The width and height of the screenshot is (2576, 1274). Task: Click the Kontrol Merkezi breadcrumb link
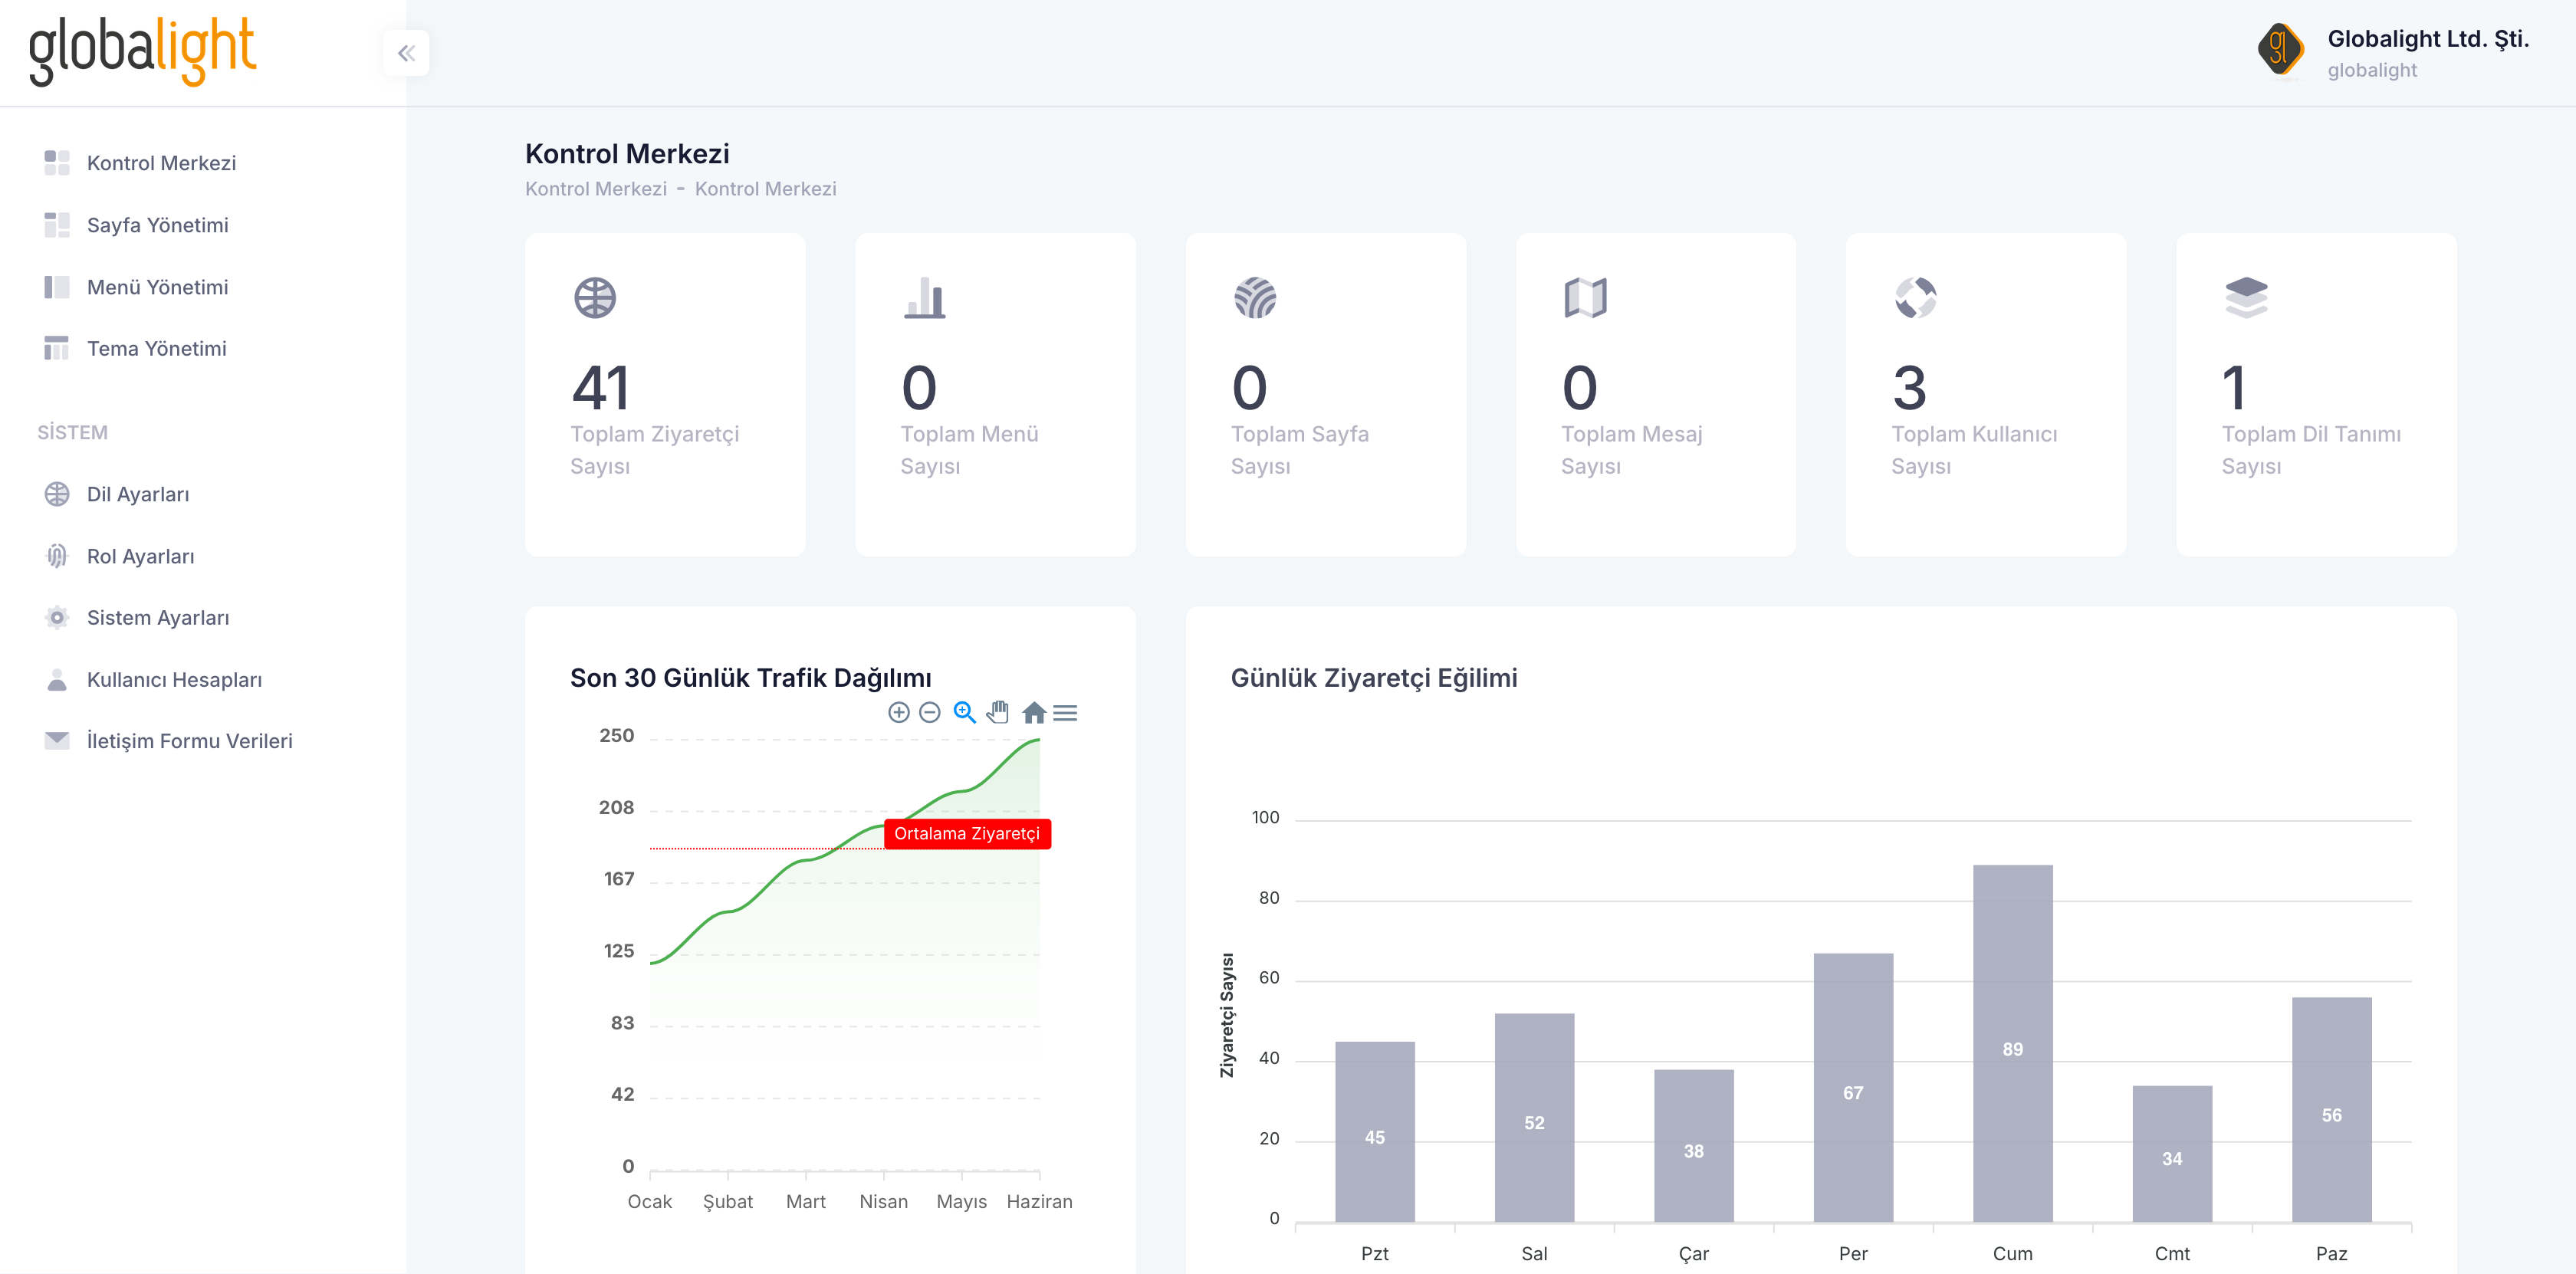595,189
